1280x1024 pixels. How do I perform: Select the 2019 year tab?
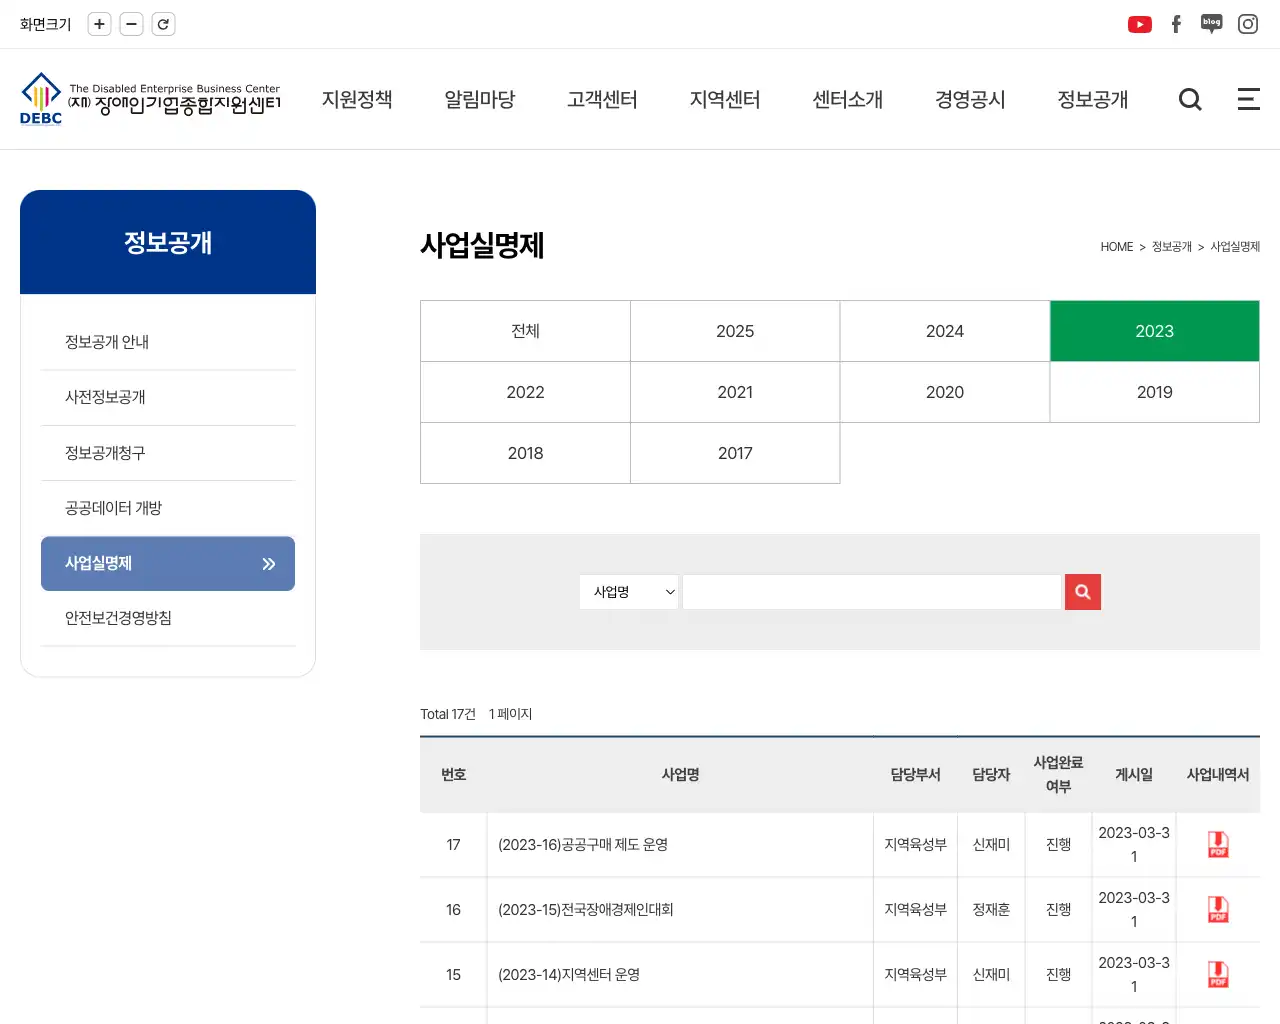click(1155, 392)
